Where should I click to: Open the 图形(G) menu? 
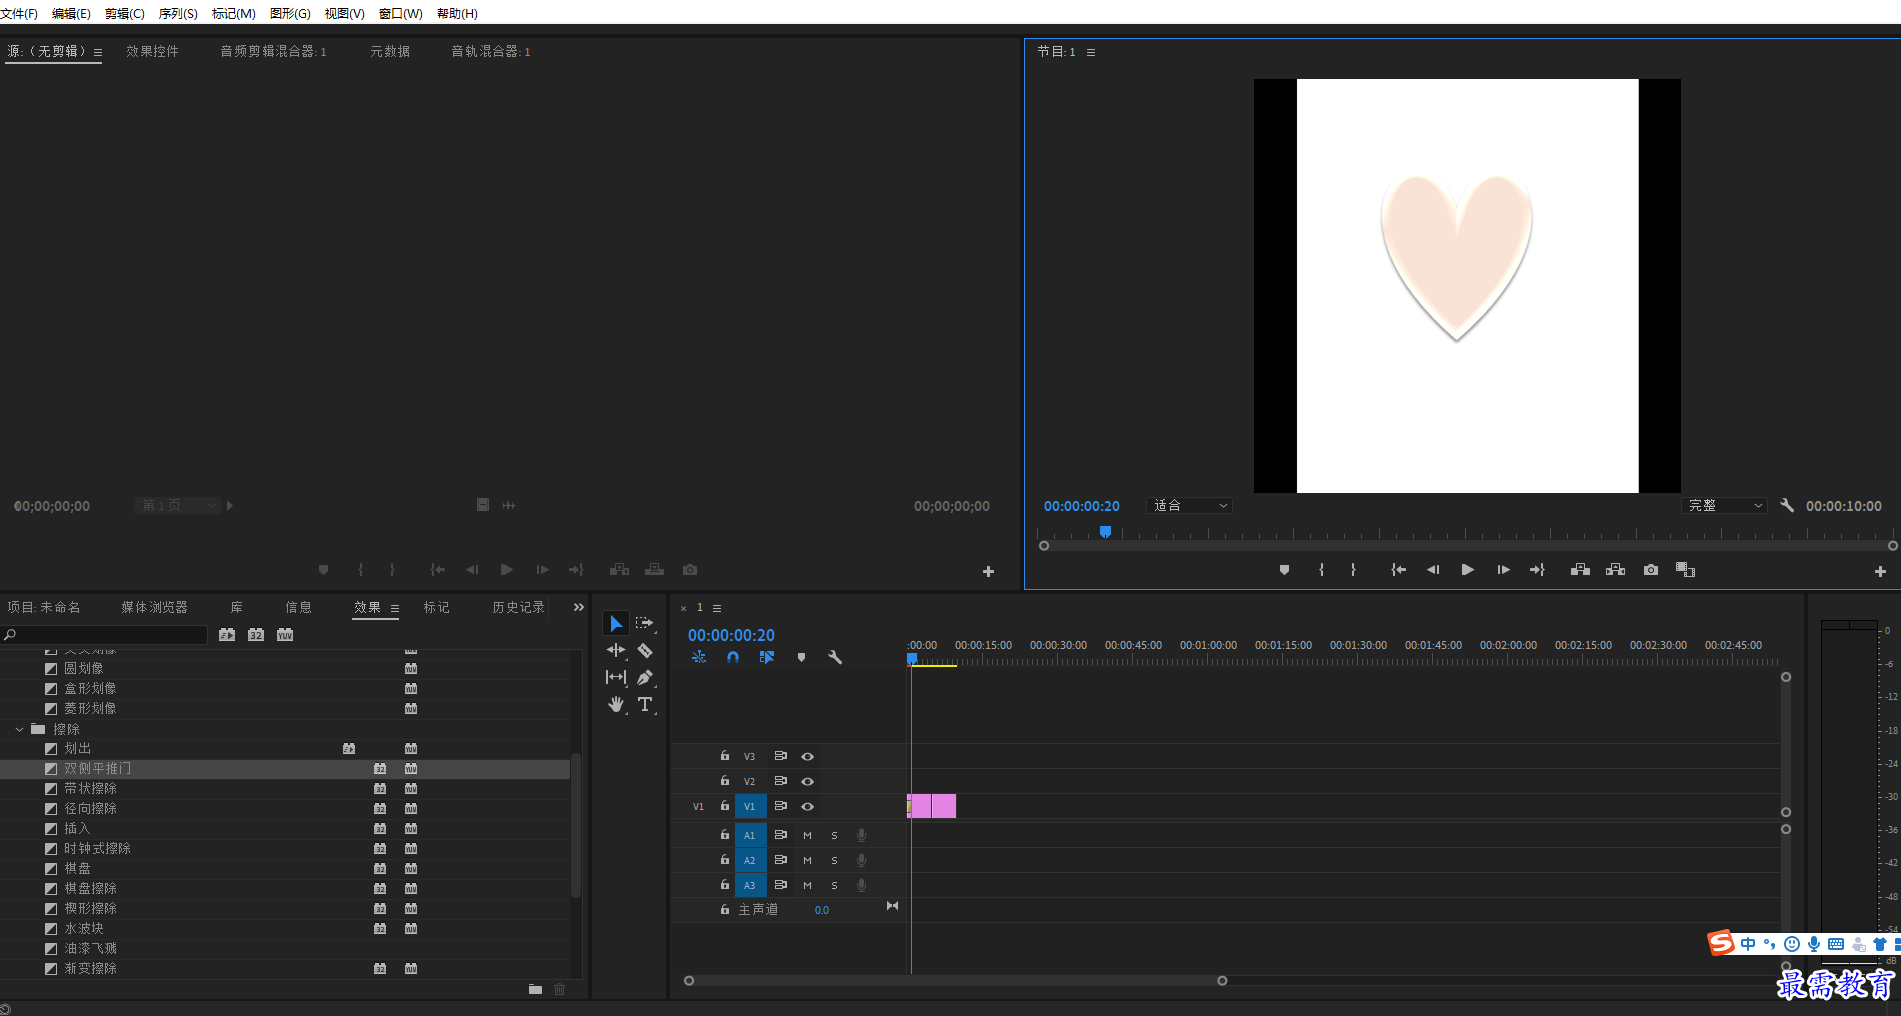pyautogui.click(x=290, y=13)
